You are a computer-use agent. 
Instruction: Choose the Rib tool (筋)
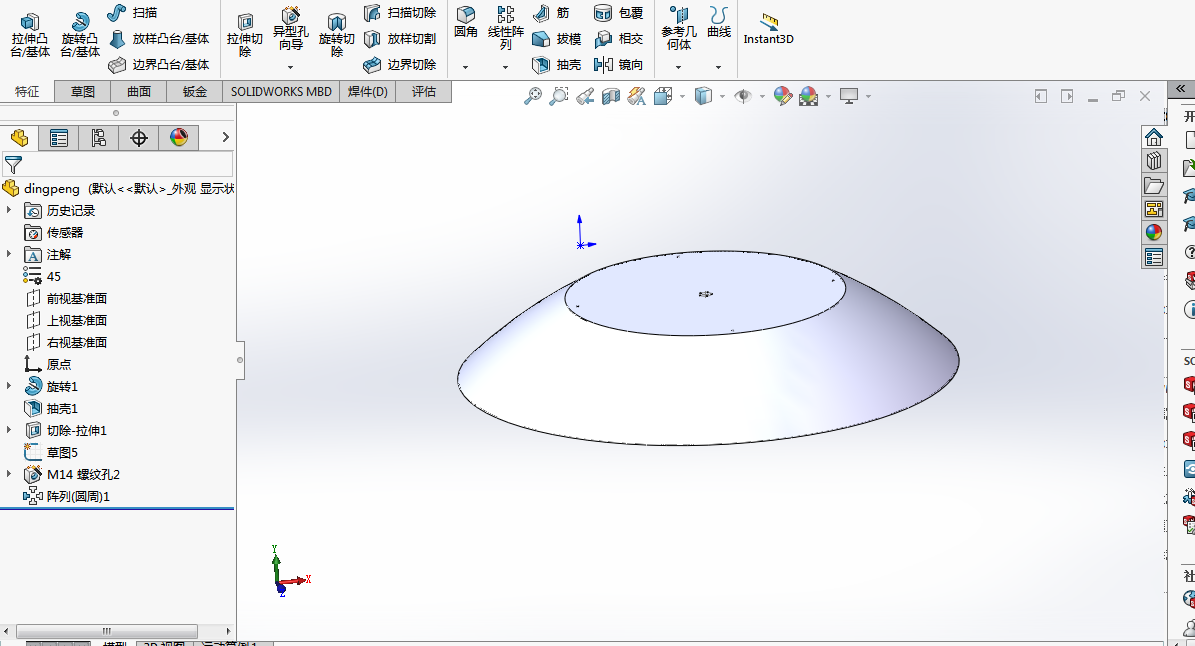552,13
